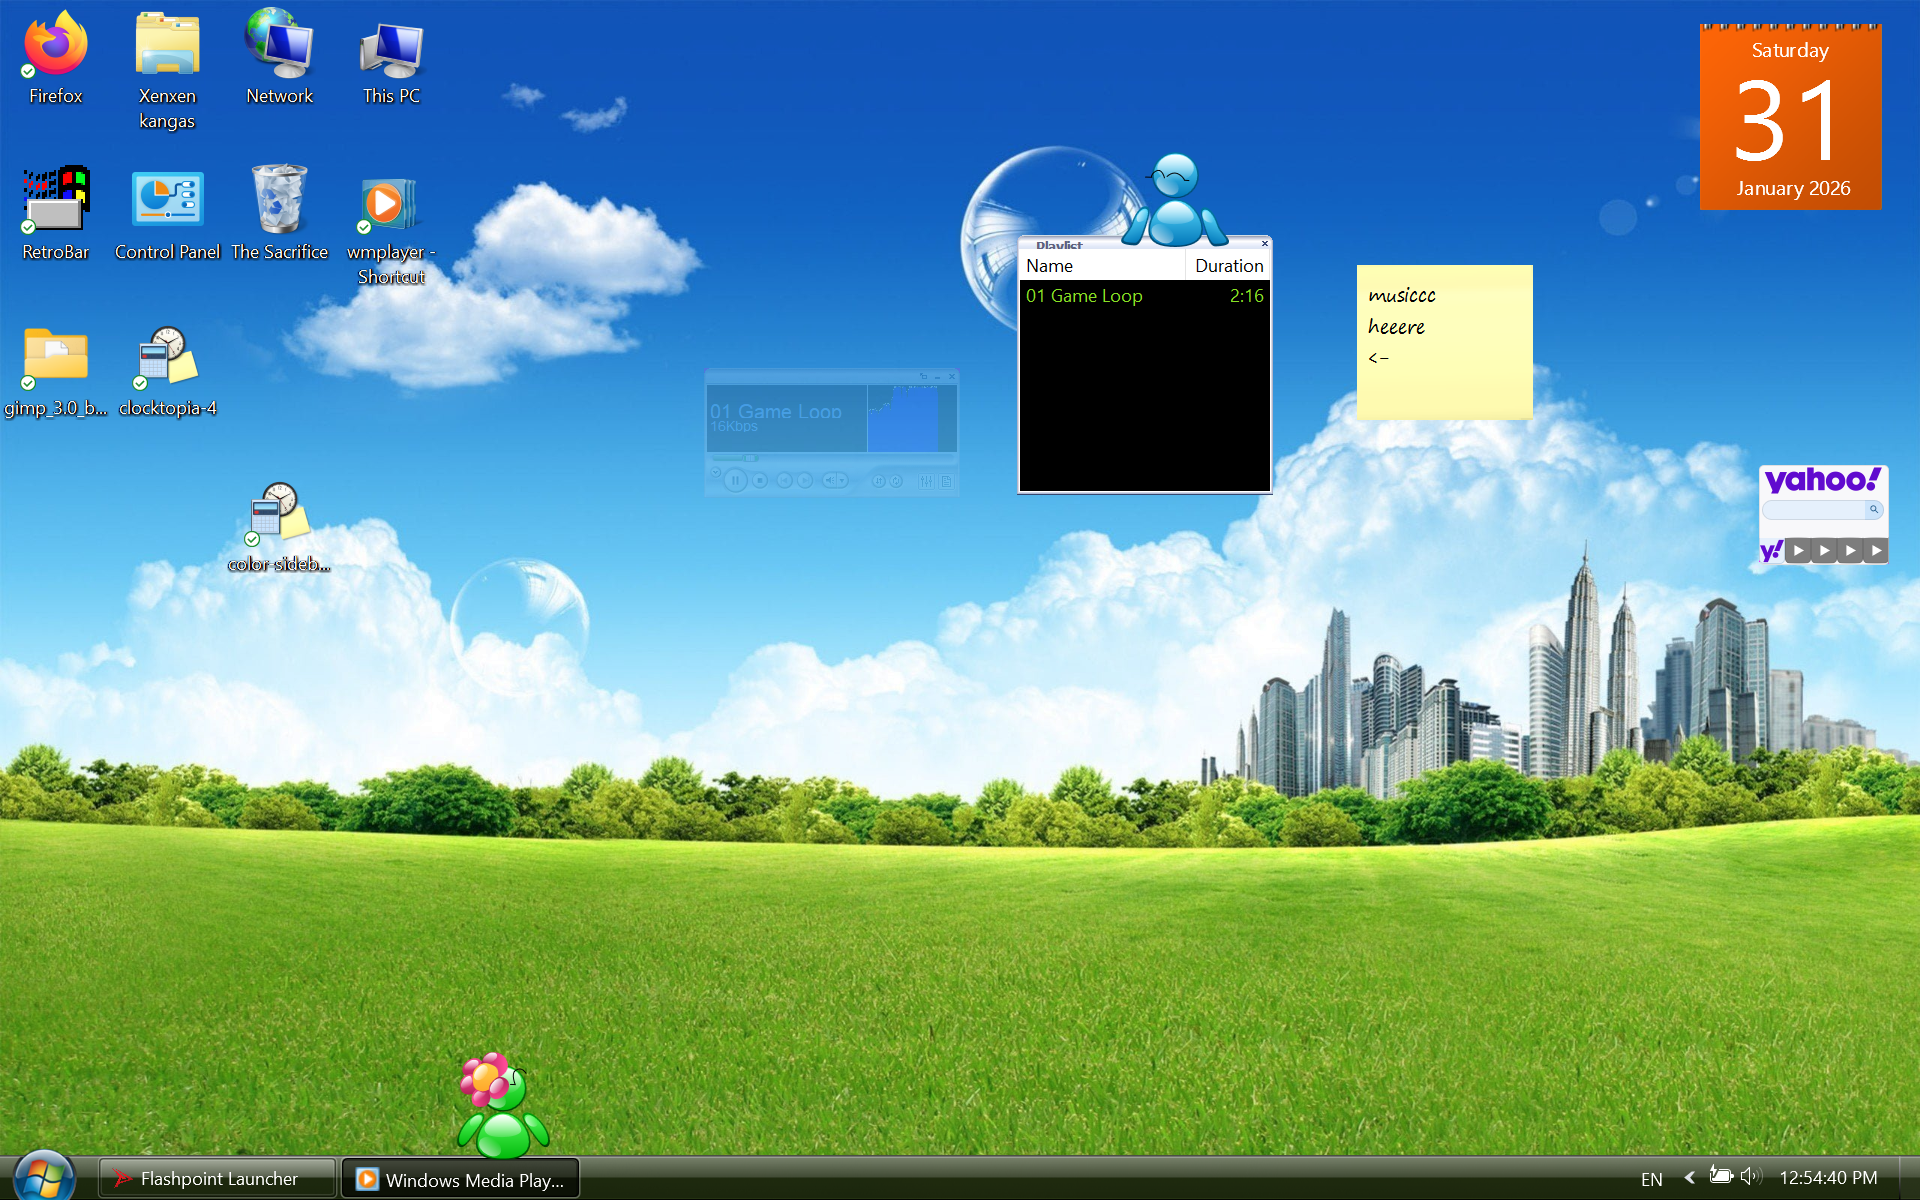Image resolution: width=1920 pixels, height=1200 pixels.
Task: Expand the small chevron above pause button
Action: [x=716, y=472]
